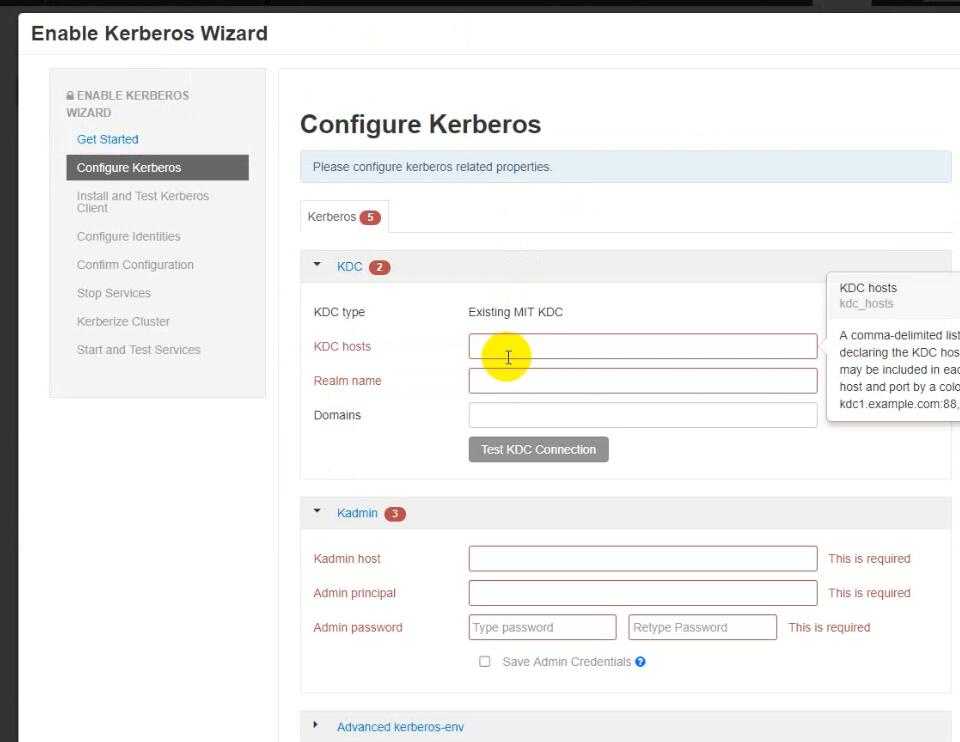Click 'This is required' beside Admin password
960x742 pixels.
pos(829,628)
